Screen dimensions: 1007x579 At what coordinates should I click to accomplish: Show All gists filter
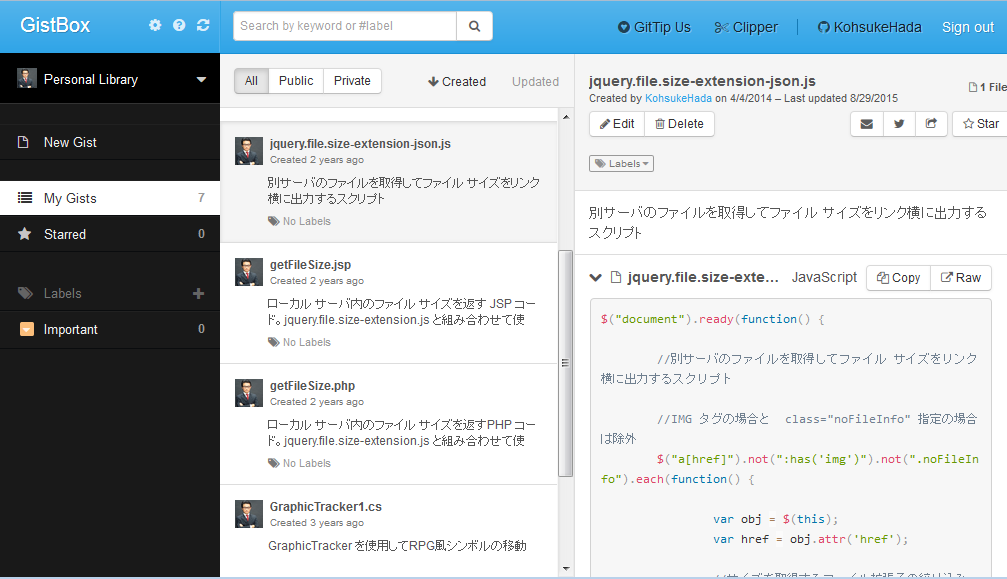coord(251,81)
